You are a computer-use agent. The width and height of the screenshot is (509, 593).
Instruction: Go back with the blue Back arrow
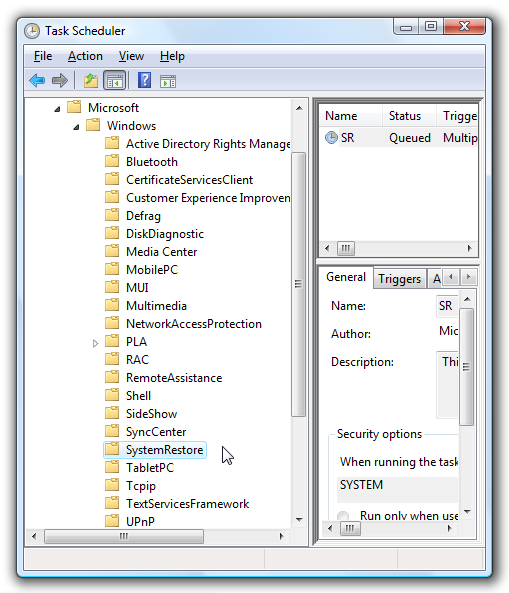click(x=37, y=80)
